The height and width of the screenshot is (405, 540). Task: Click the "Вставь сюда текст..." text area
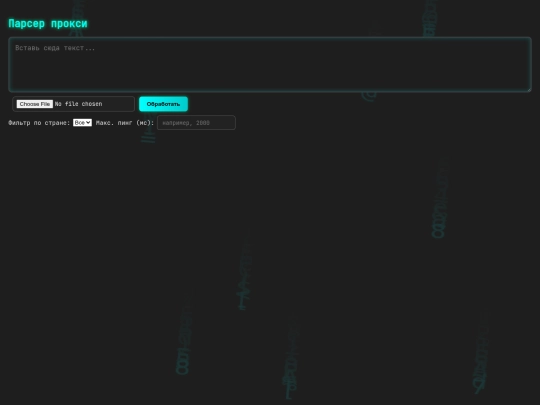(270, 64)
